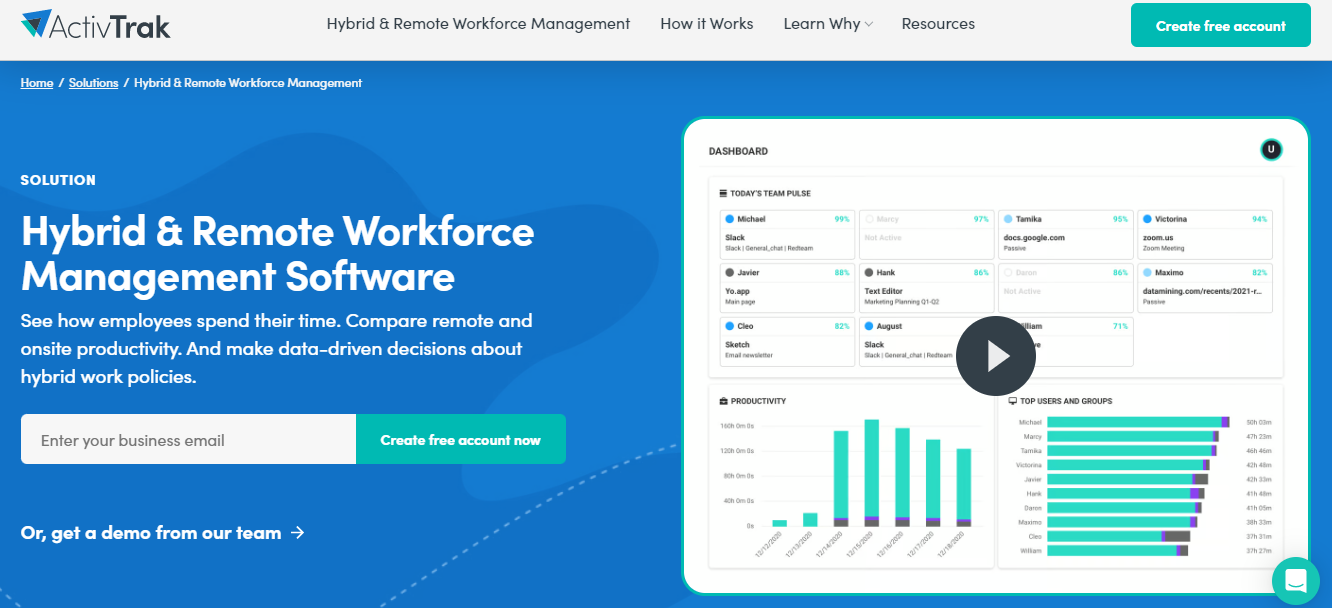Click the U avatar in the dashboard
The width and height of the screenshot is (1332, 608).
1271,150
